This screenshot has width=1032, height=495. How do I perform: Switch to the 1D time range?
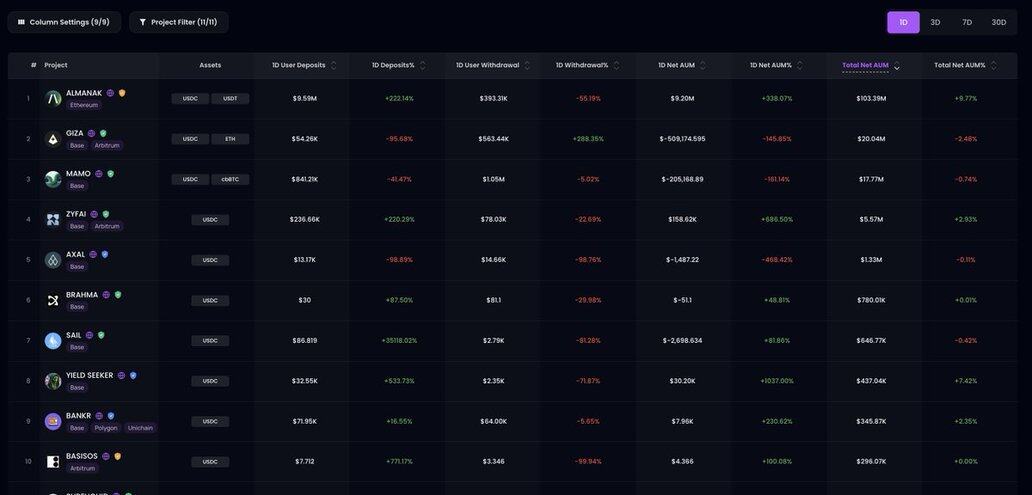(x=903, y=22)
